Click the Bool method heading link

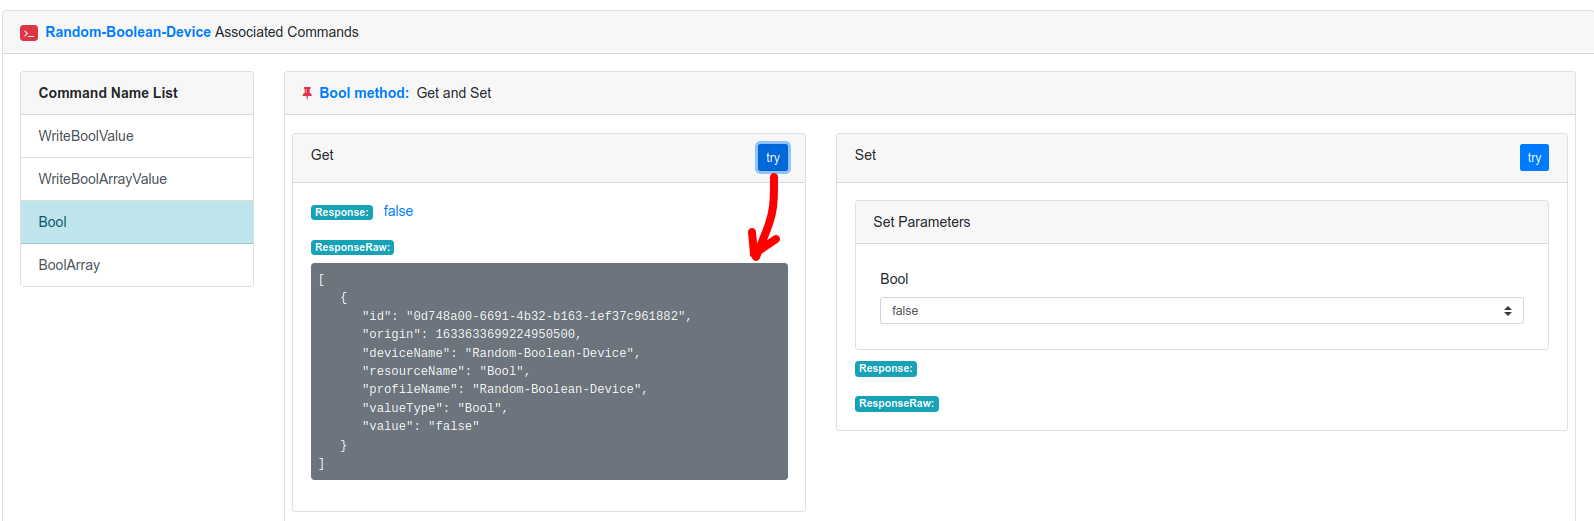(x=364, y=93)
